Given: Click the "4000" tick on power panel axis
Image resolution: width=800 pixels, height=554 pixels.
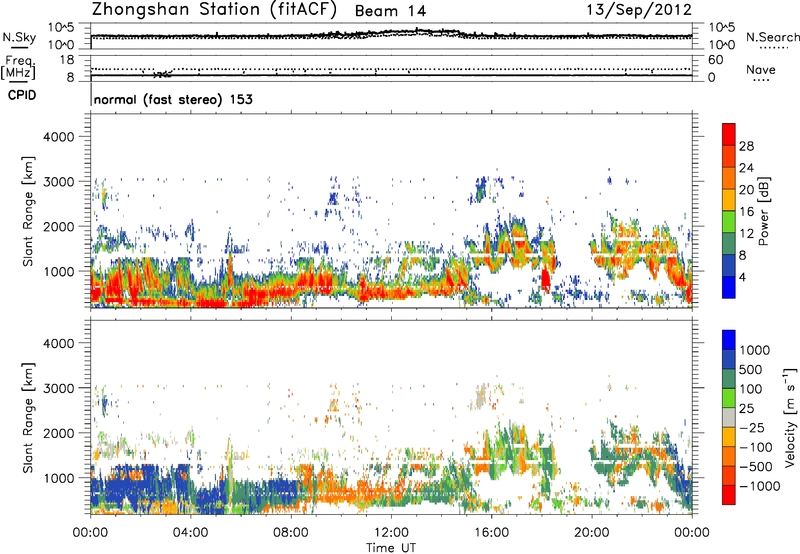Looking at the screenshot, I should tap(58, 137).
